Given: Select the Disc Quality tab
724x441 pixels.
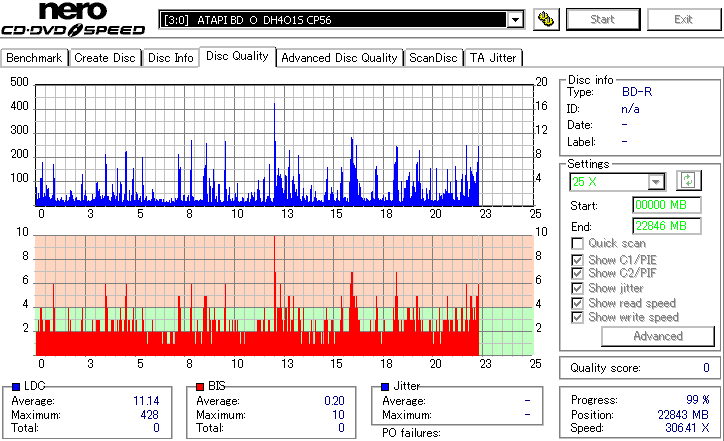Looking at the screenshot, I should coord(237,56).
